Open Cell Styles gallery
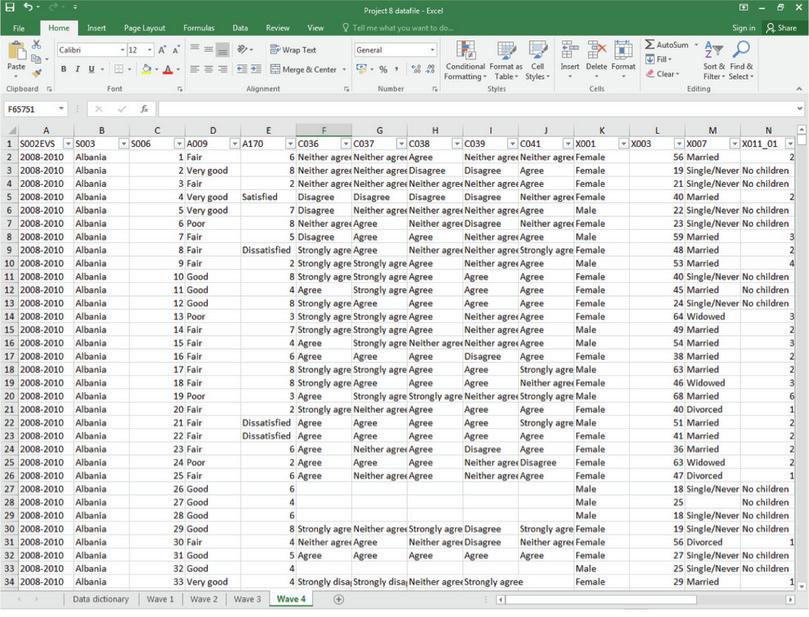The height and width of the screenshot is (617, 809). 538,60
